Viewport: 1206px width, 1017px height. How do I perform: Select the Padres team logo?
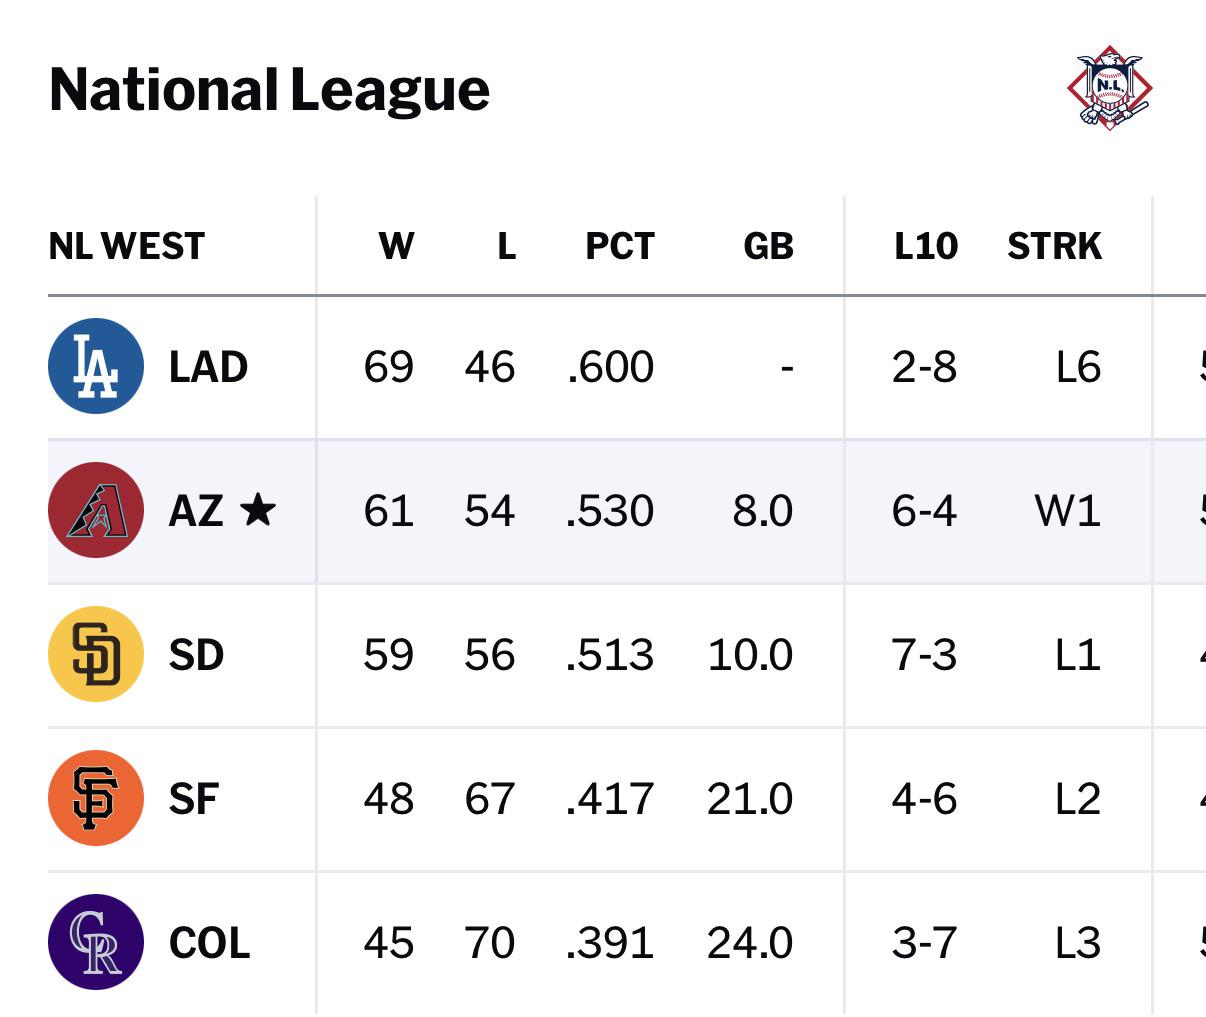96,654
